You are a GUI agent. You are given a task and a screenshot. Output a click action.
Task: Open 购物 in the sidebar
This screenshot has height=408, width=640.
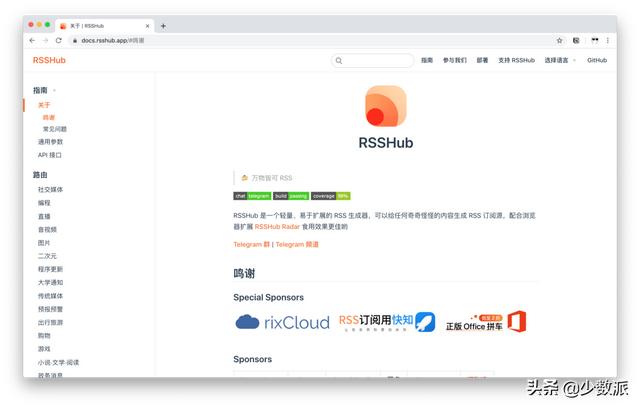[44, 335]
